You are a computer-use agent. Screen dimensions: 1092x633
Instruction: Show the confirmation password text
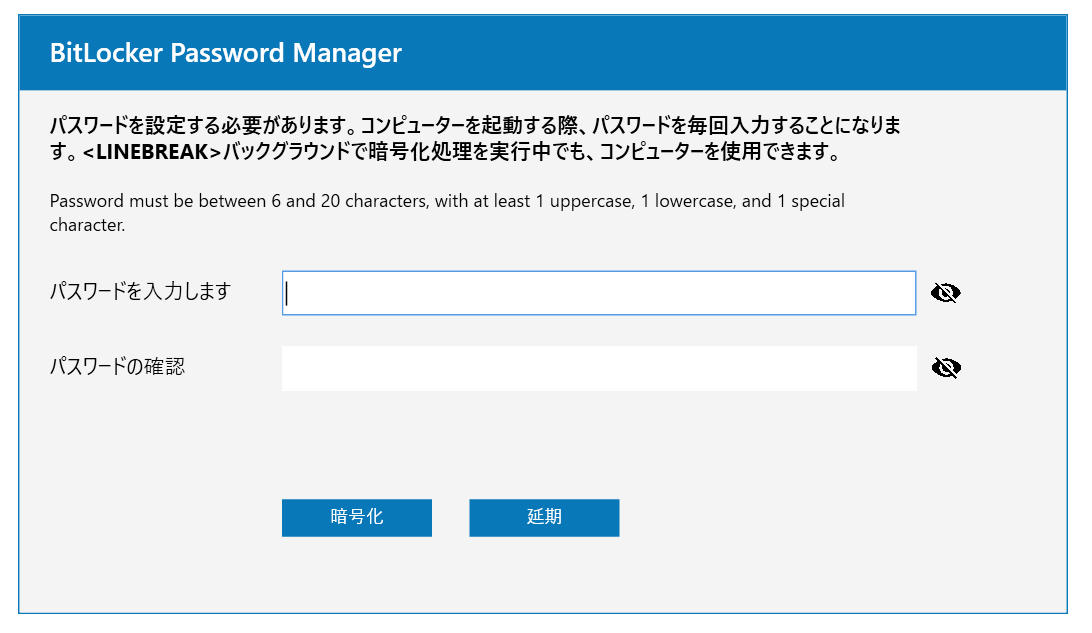[x=945, y=368]
